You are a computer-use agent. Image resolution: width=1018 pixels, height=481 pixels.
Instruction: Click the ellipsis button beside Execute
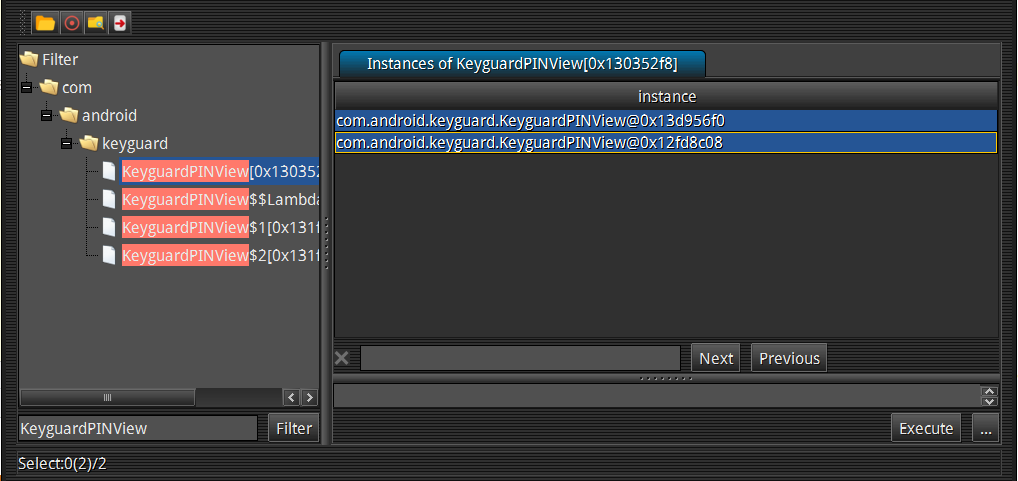(986, 428)
